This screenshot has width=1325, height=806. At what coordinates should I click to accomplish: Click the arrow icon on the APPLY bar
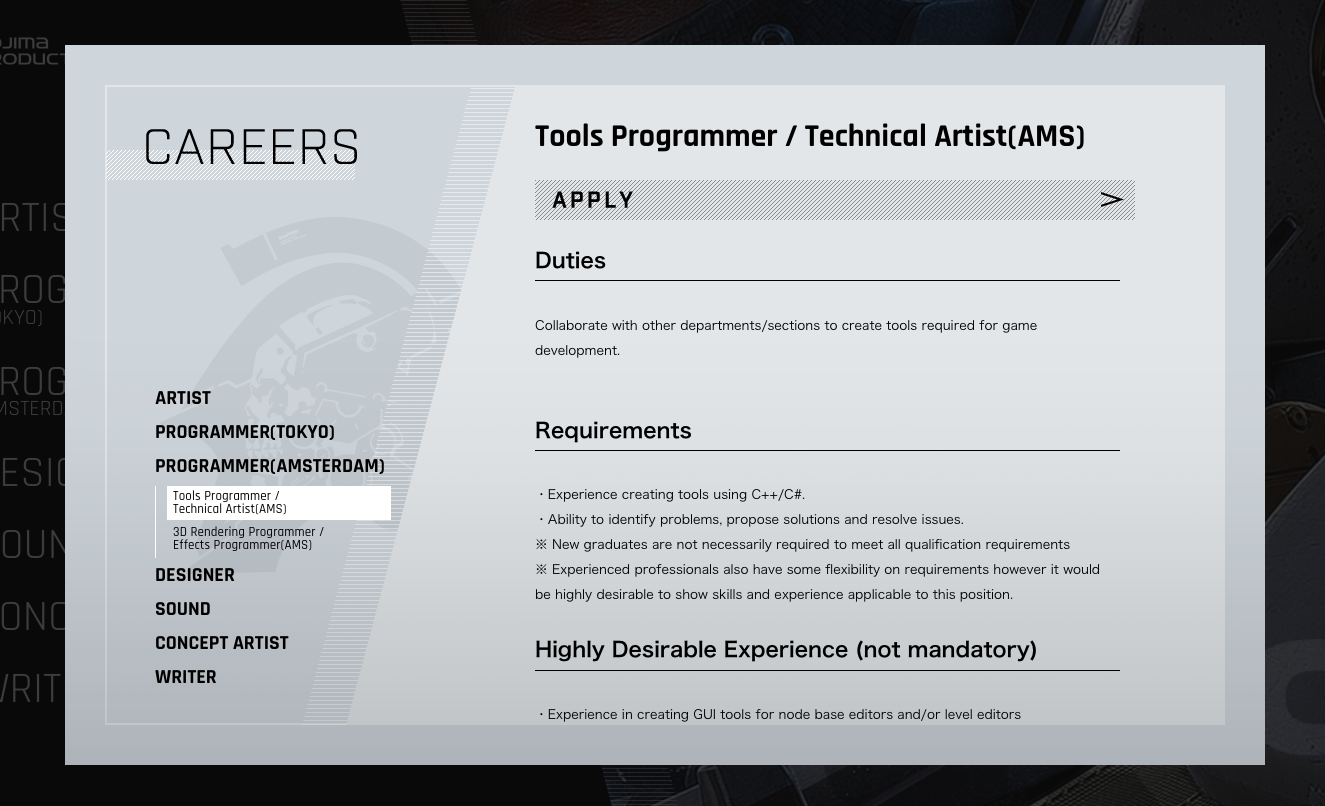coord(1110,200)
